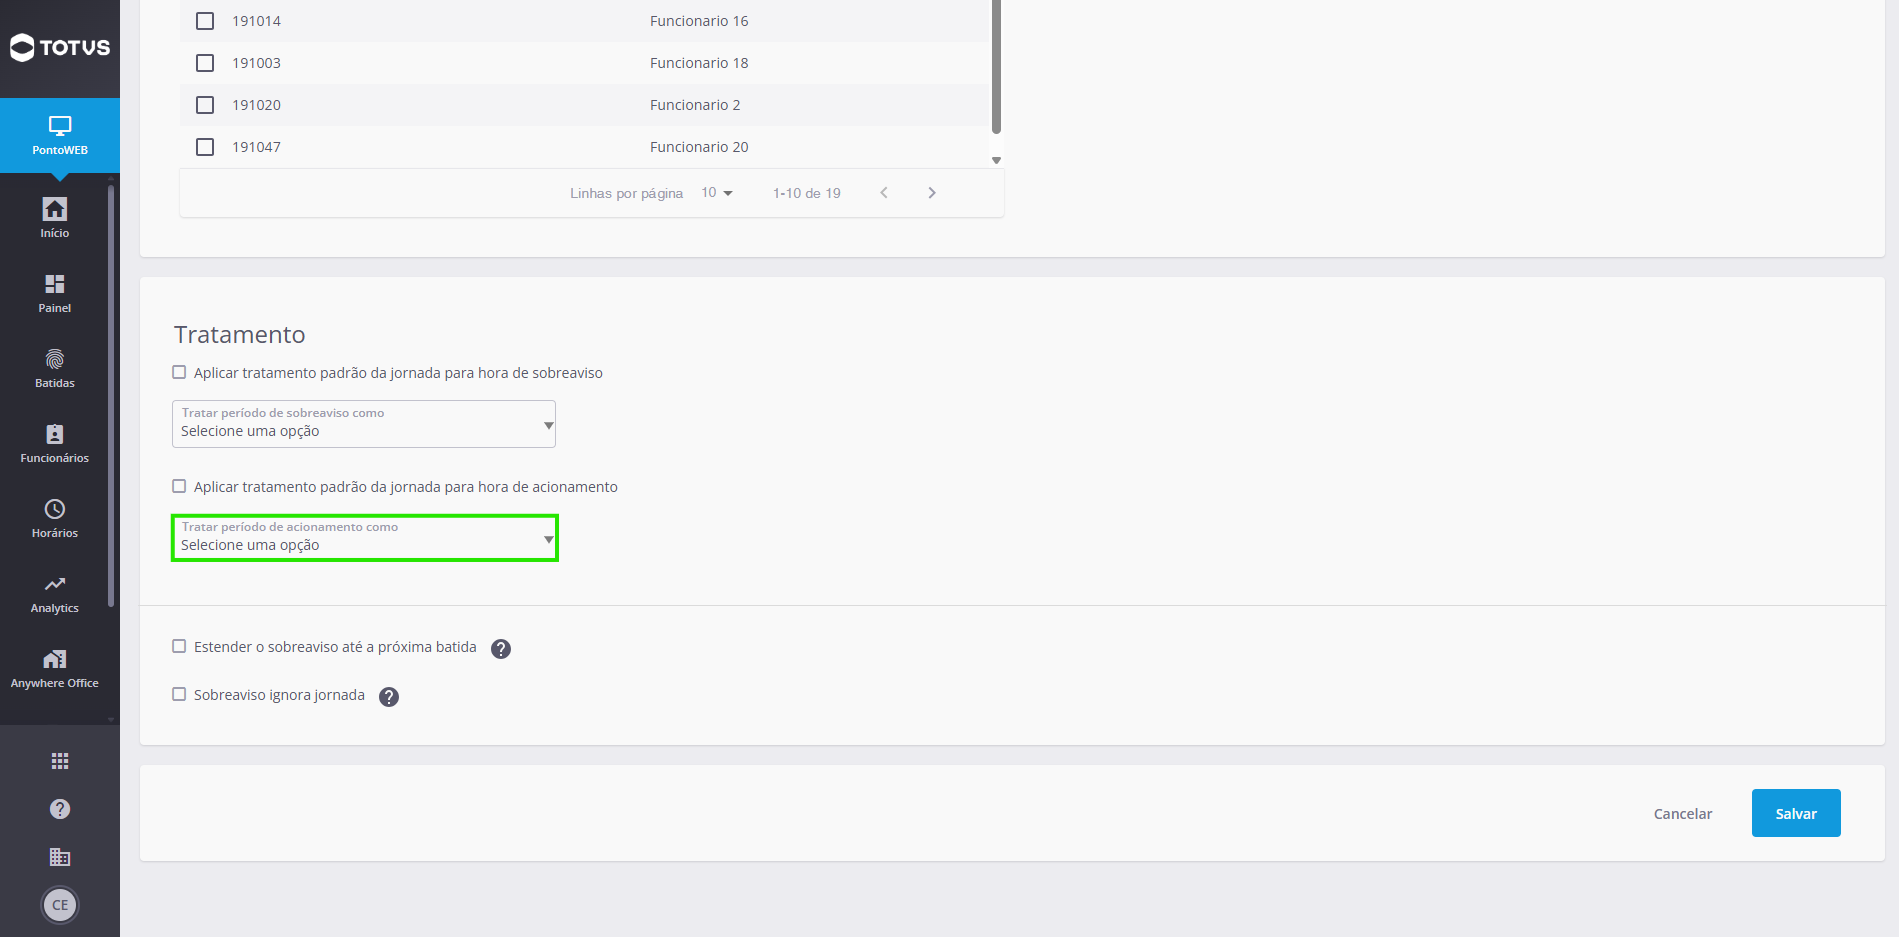Open the company building icon
The height and width of the screenshot is (937, 1899).
60,857
